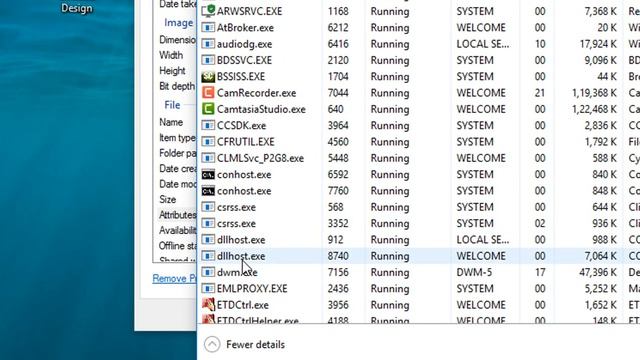
Task: Click the EMLPROXY.EXE process icon
Action: pos(208,289)
